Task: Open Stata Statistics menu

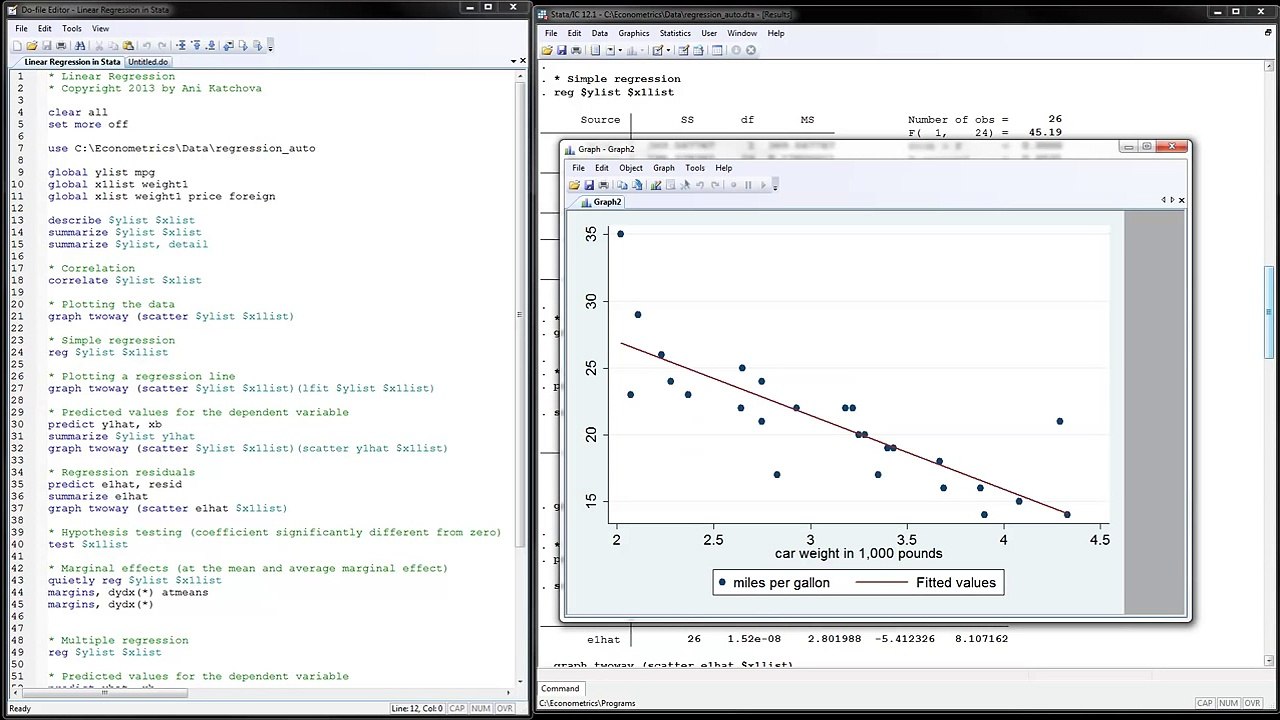Action: [675, 33]
